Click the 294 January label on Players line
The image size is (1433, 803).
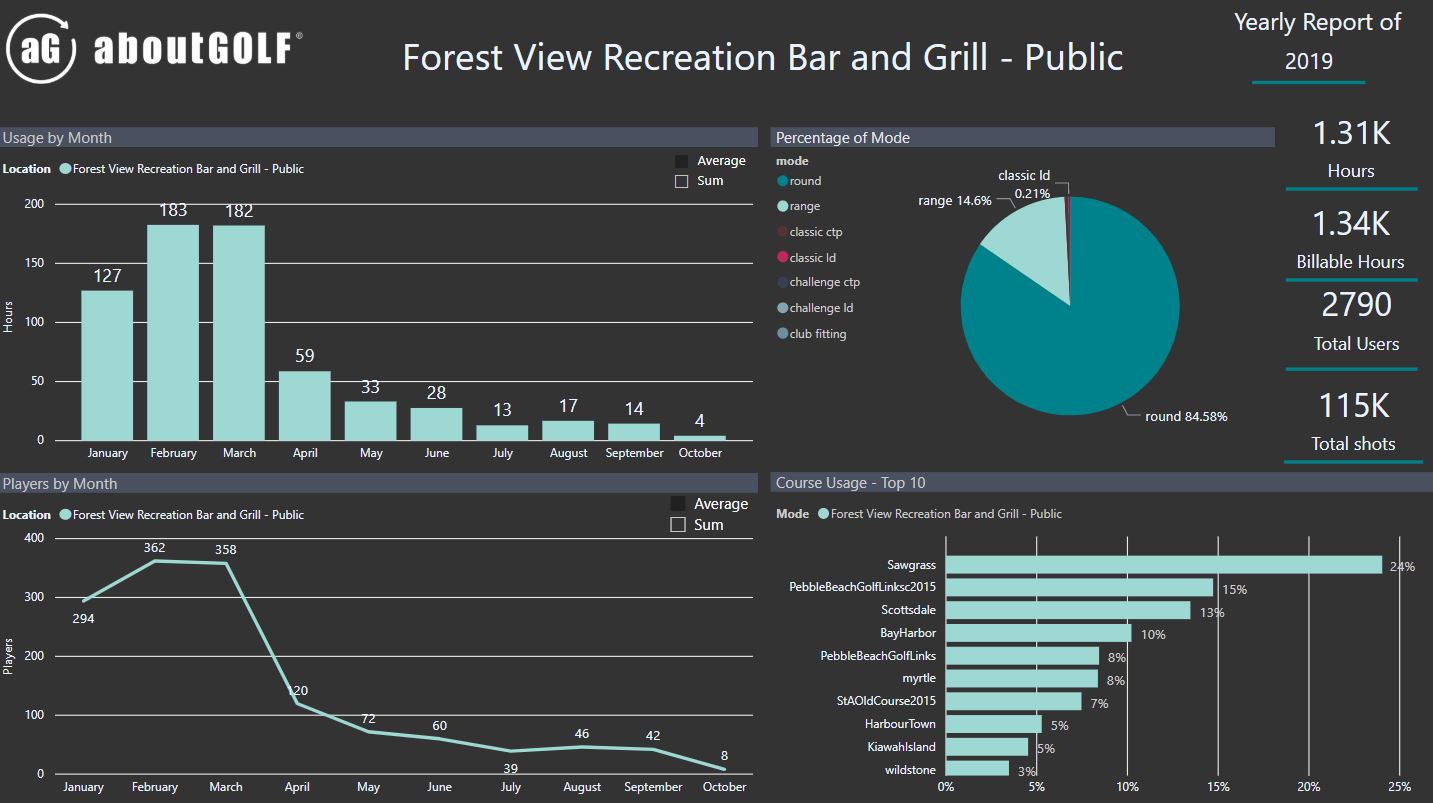point(83,619)
